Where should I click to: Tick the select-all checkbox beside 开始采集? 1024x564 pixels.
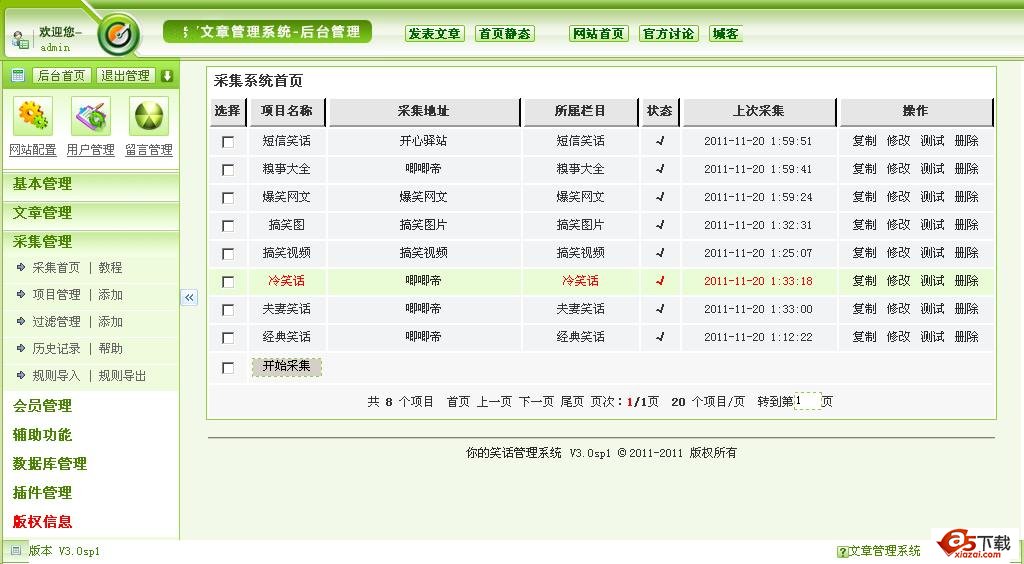click(228, 368)
